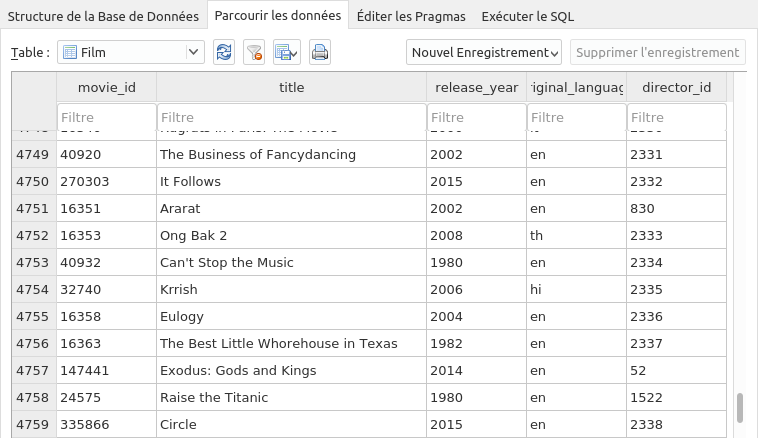Select row header 4756

tap(34, 344)
